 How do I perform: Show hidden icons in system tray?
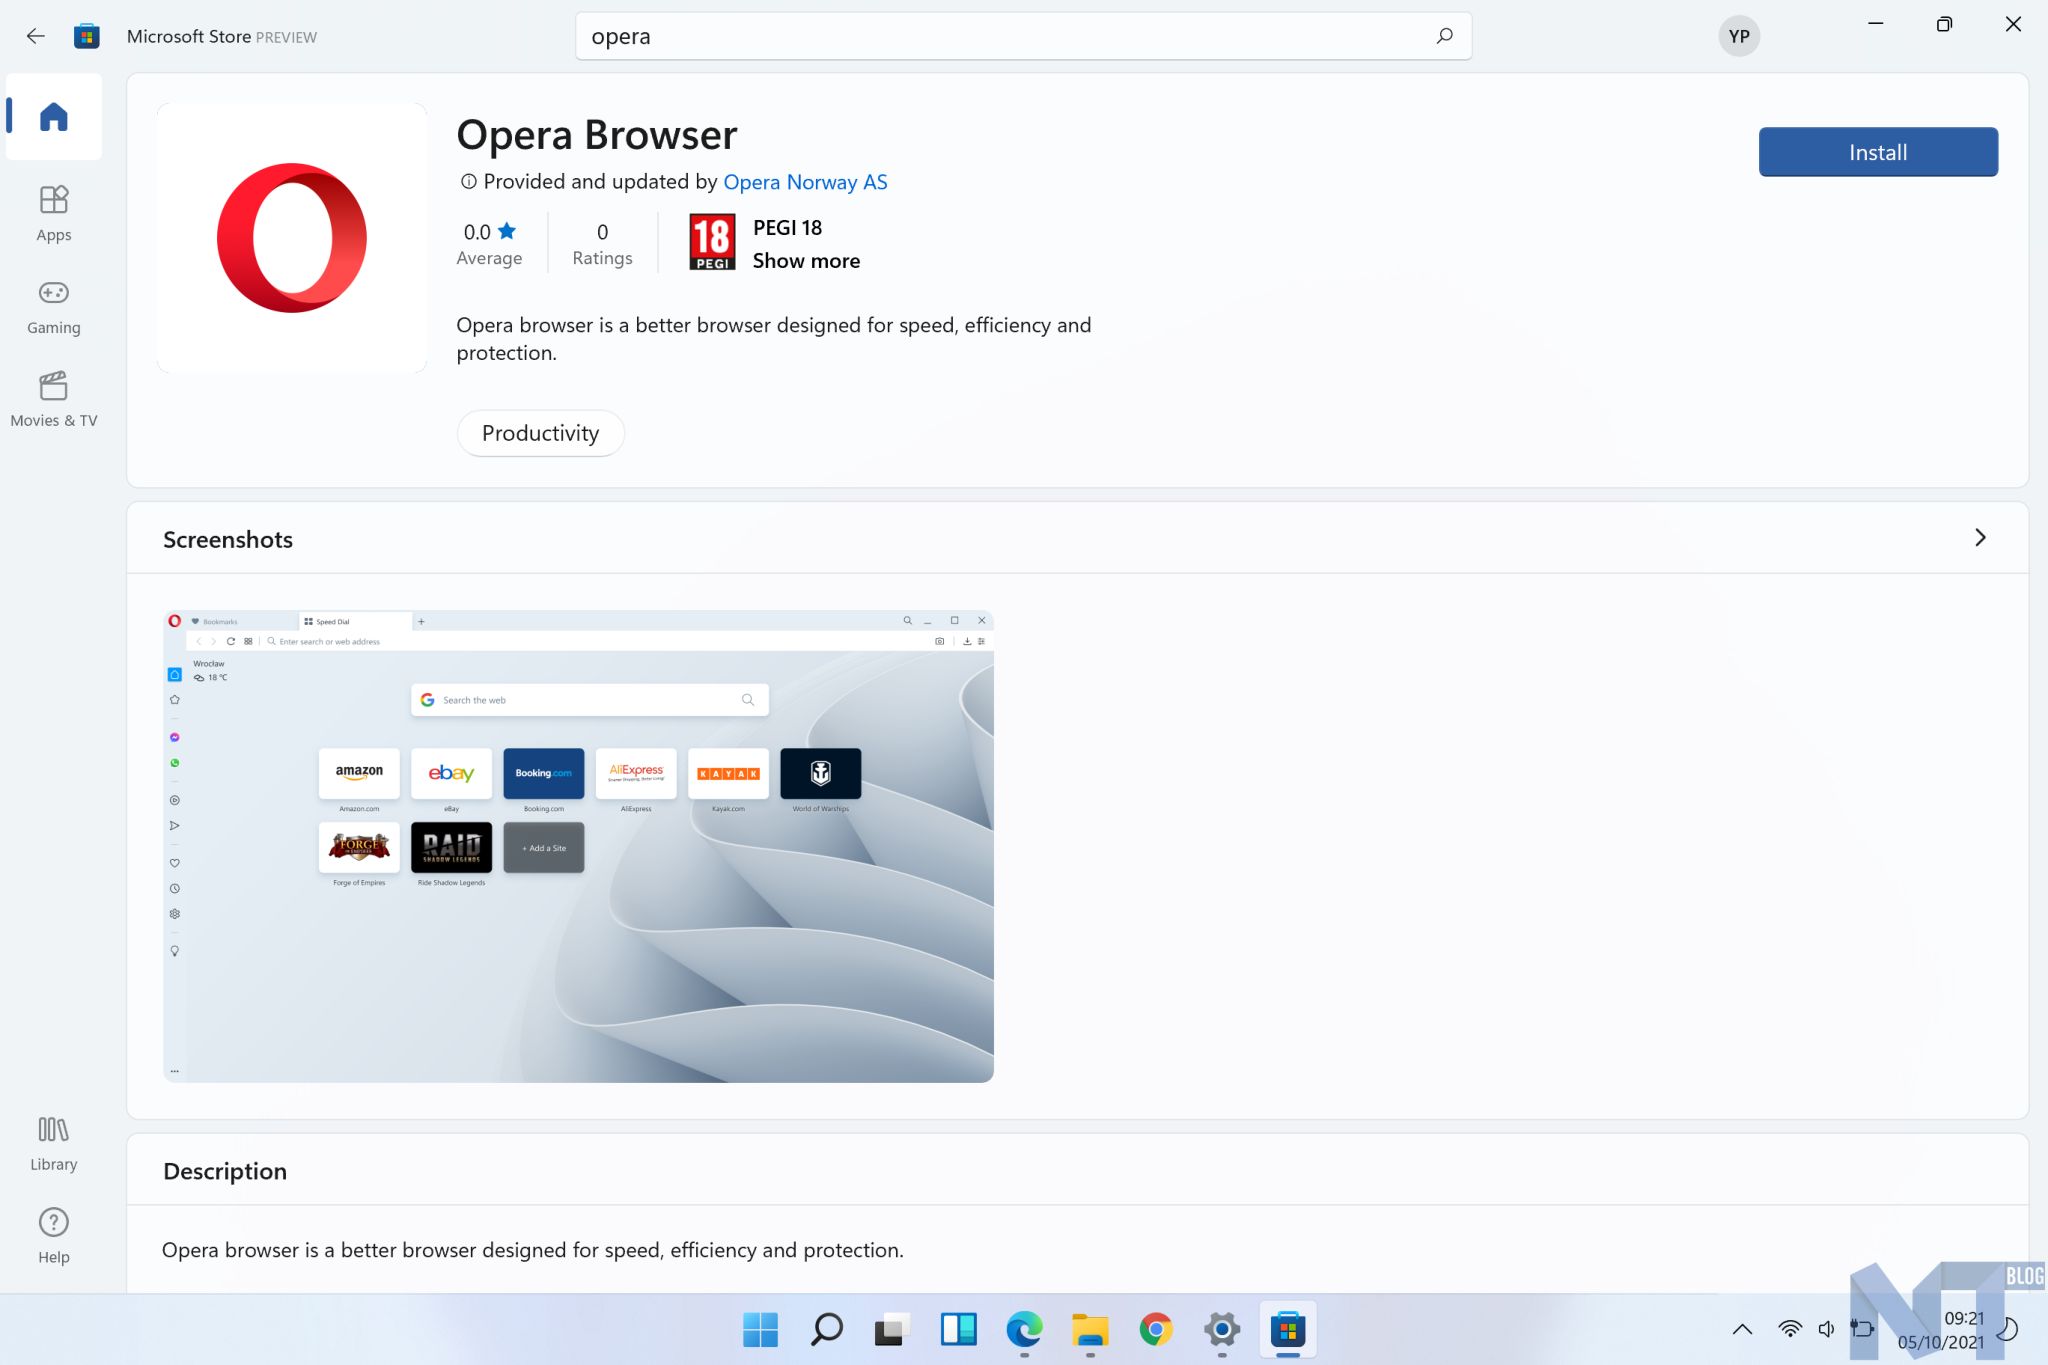[x=1742, y=1329]
